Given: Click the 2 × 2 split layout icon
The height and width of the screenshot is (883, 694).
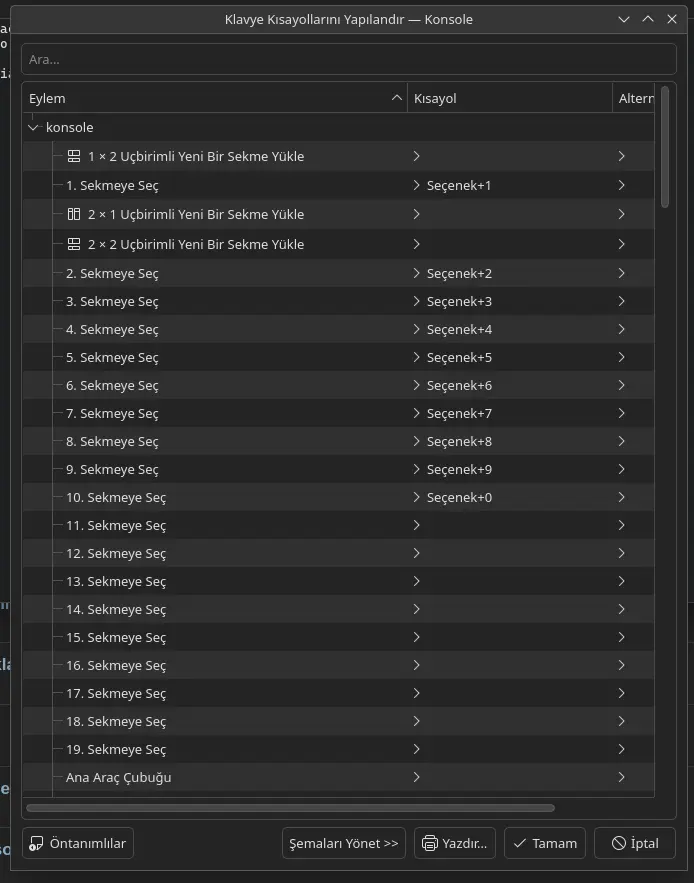Looking at the screenshot, I should pyautogui.click(x=74, y=244).
